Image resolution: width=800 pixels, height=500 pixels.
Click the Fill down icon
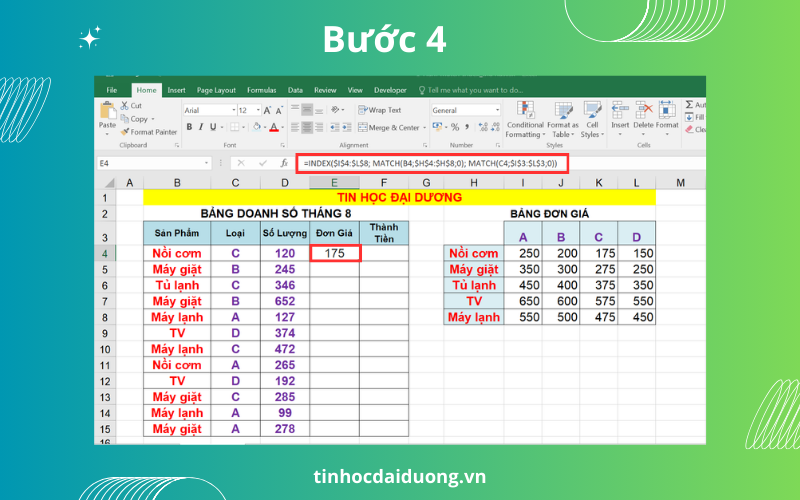point(689,117)
